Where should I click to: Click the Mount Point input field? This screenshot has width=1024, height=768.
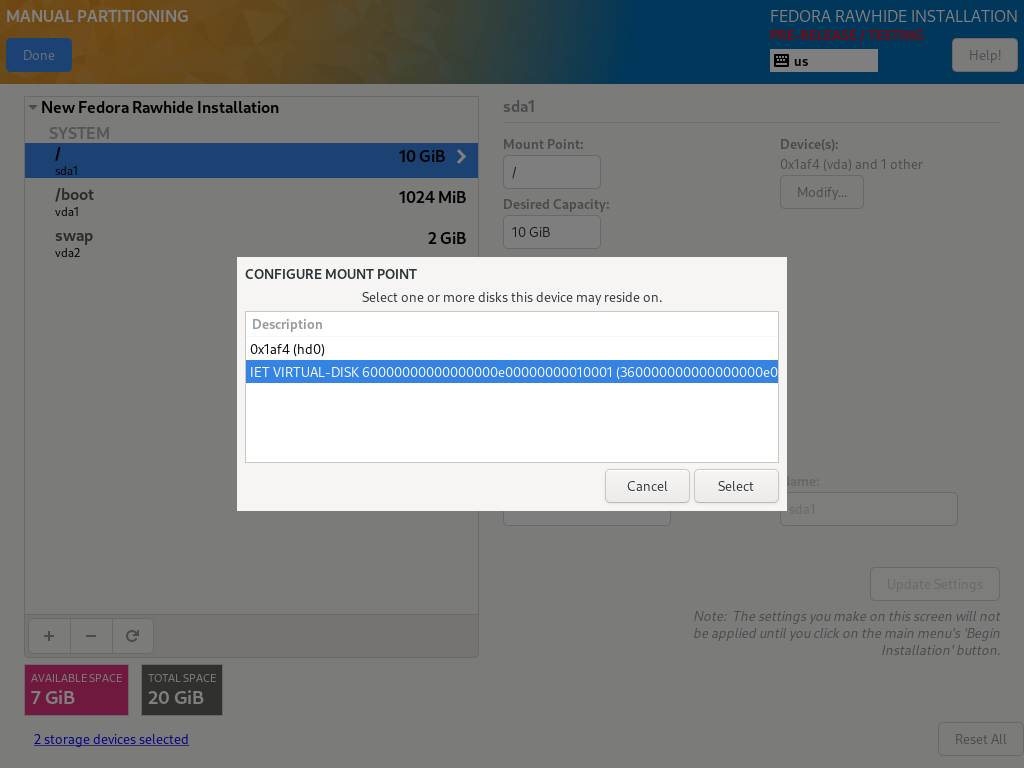click(552, 172)
